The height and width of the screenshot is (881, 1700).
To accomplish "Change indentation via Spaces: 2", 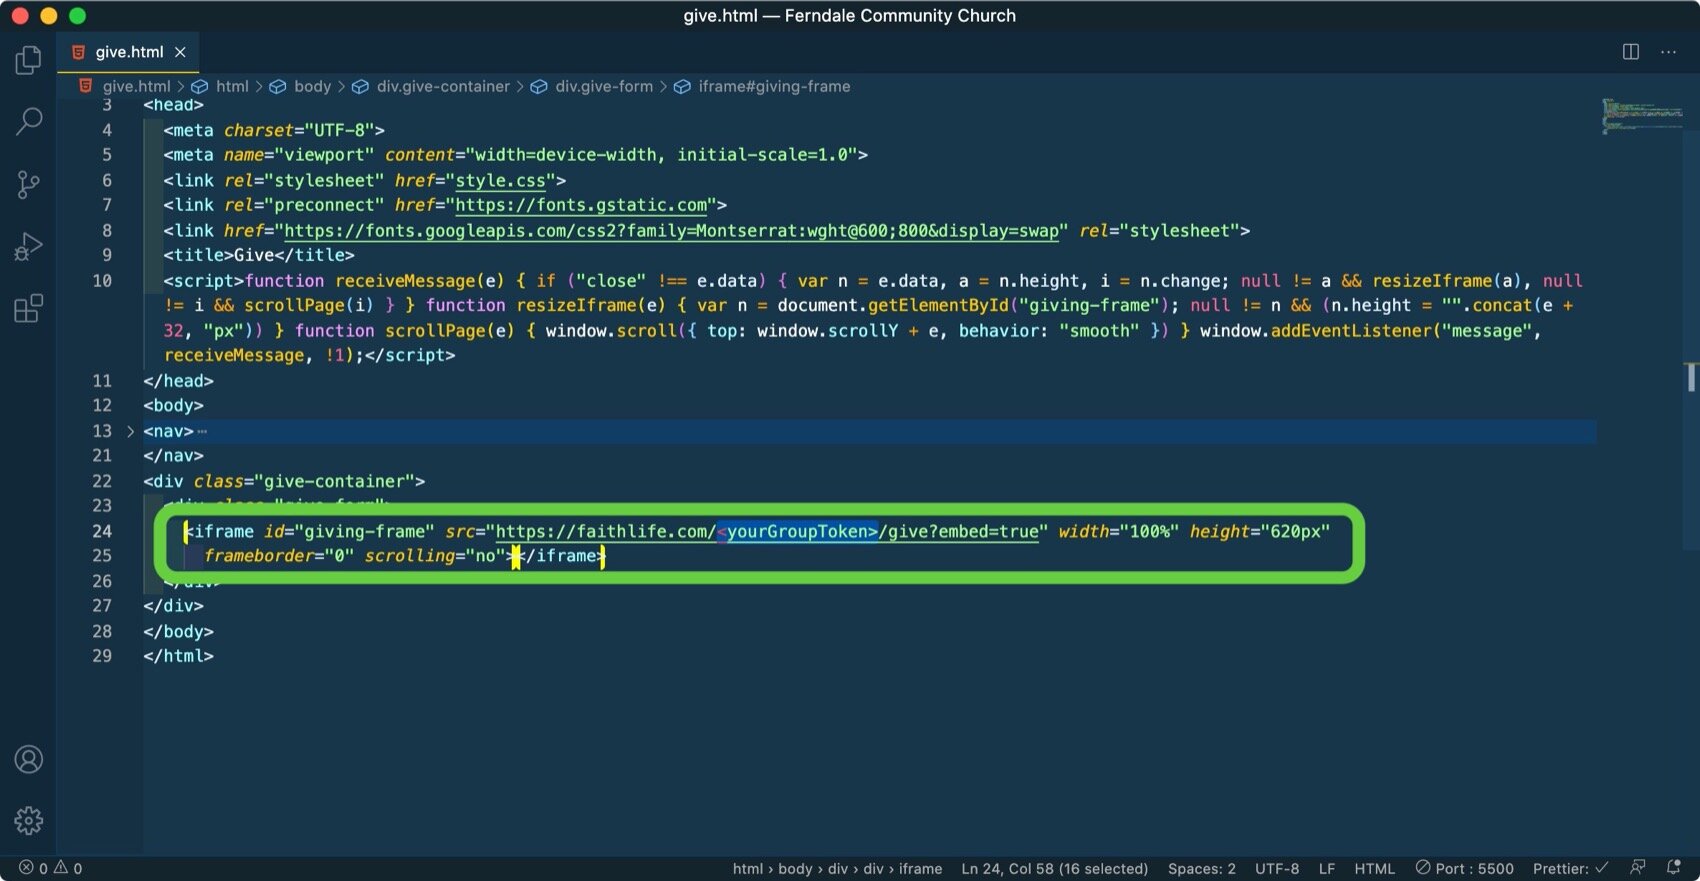I will point(1201,868).
